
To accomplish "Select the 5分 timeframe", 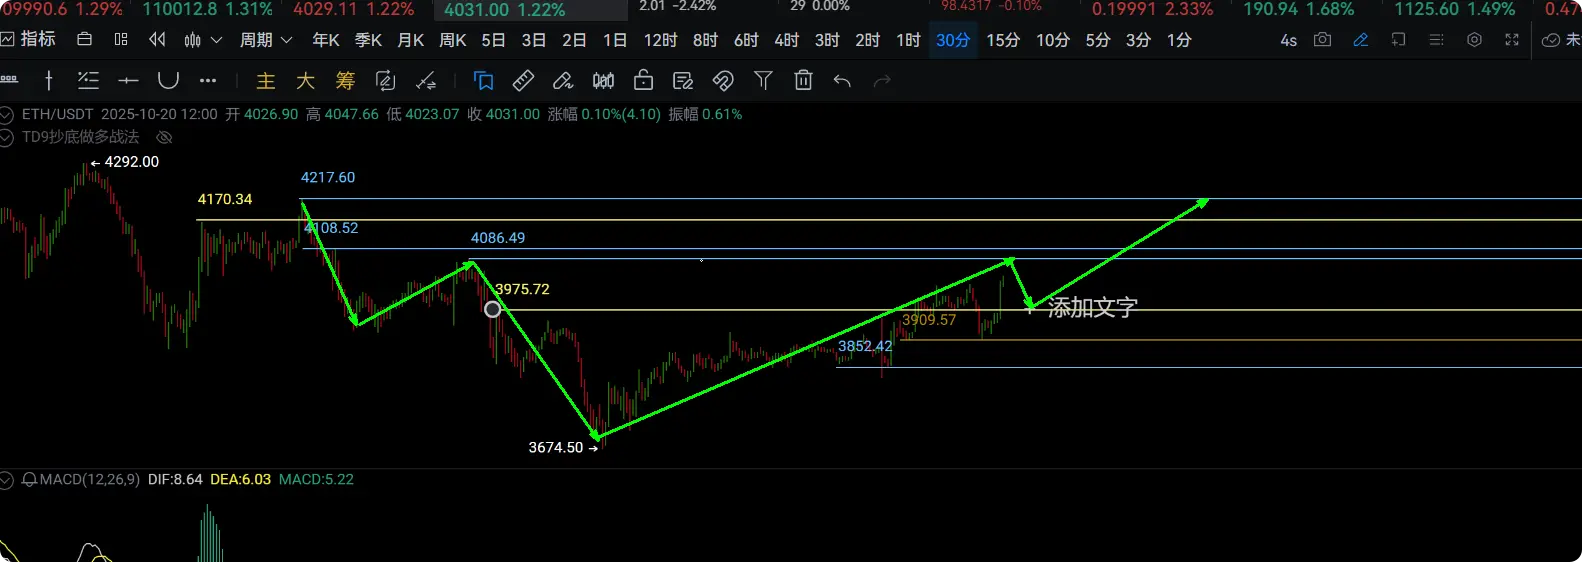I will tap(1098, 40).
